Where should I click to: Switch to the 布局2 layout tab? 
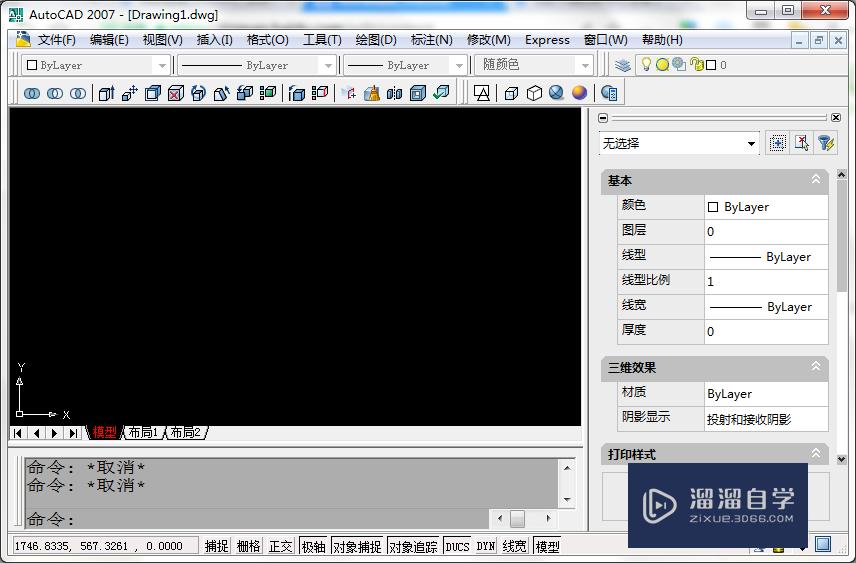tap(186, 432)
